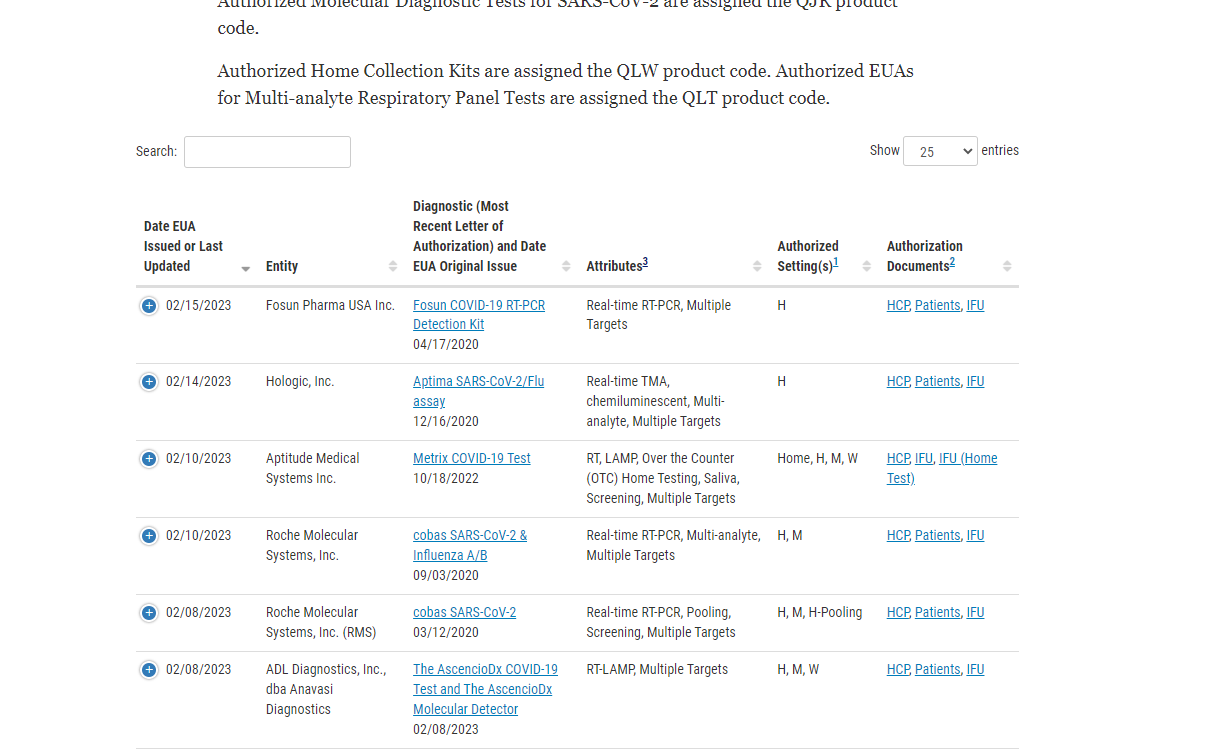Open Attributes footnote 3 link
1210x751 pixels.
click(645, 262)
